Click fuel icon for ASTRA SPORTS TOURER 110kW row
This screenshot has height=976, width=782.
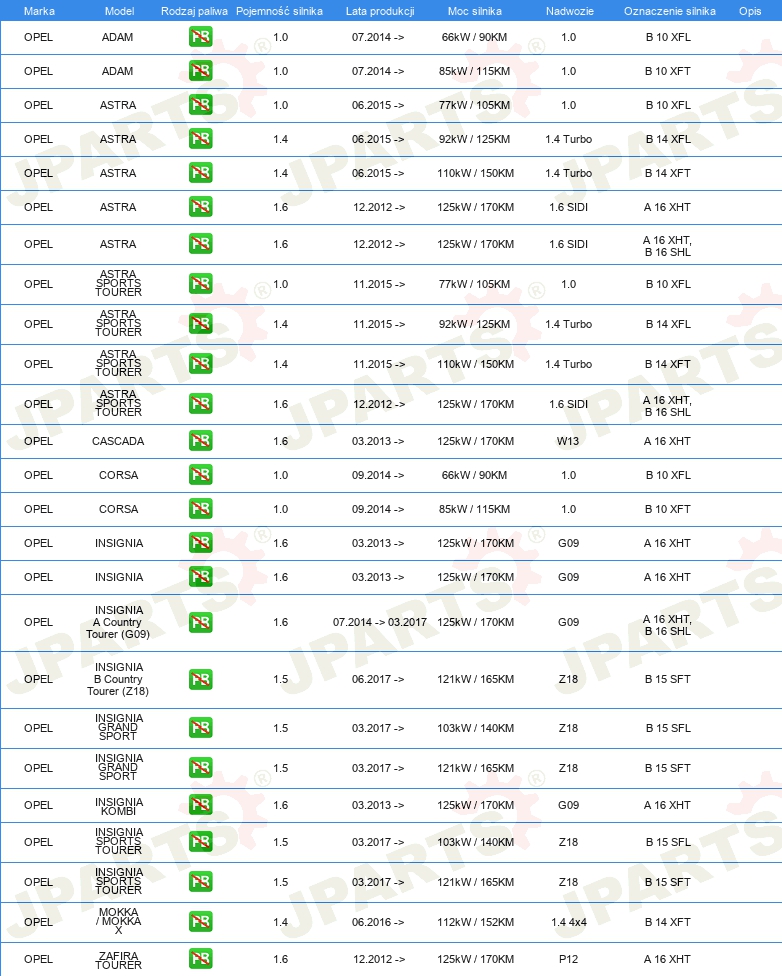(x=200, y=364)
